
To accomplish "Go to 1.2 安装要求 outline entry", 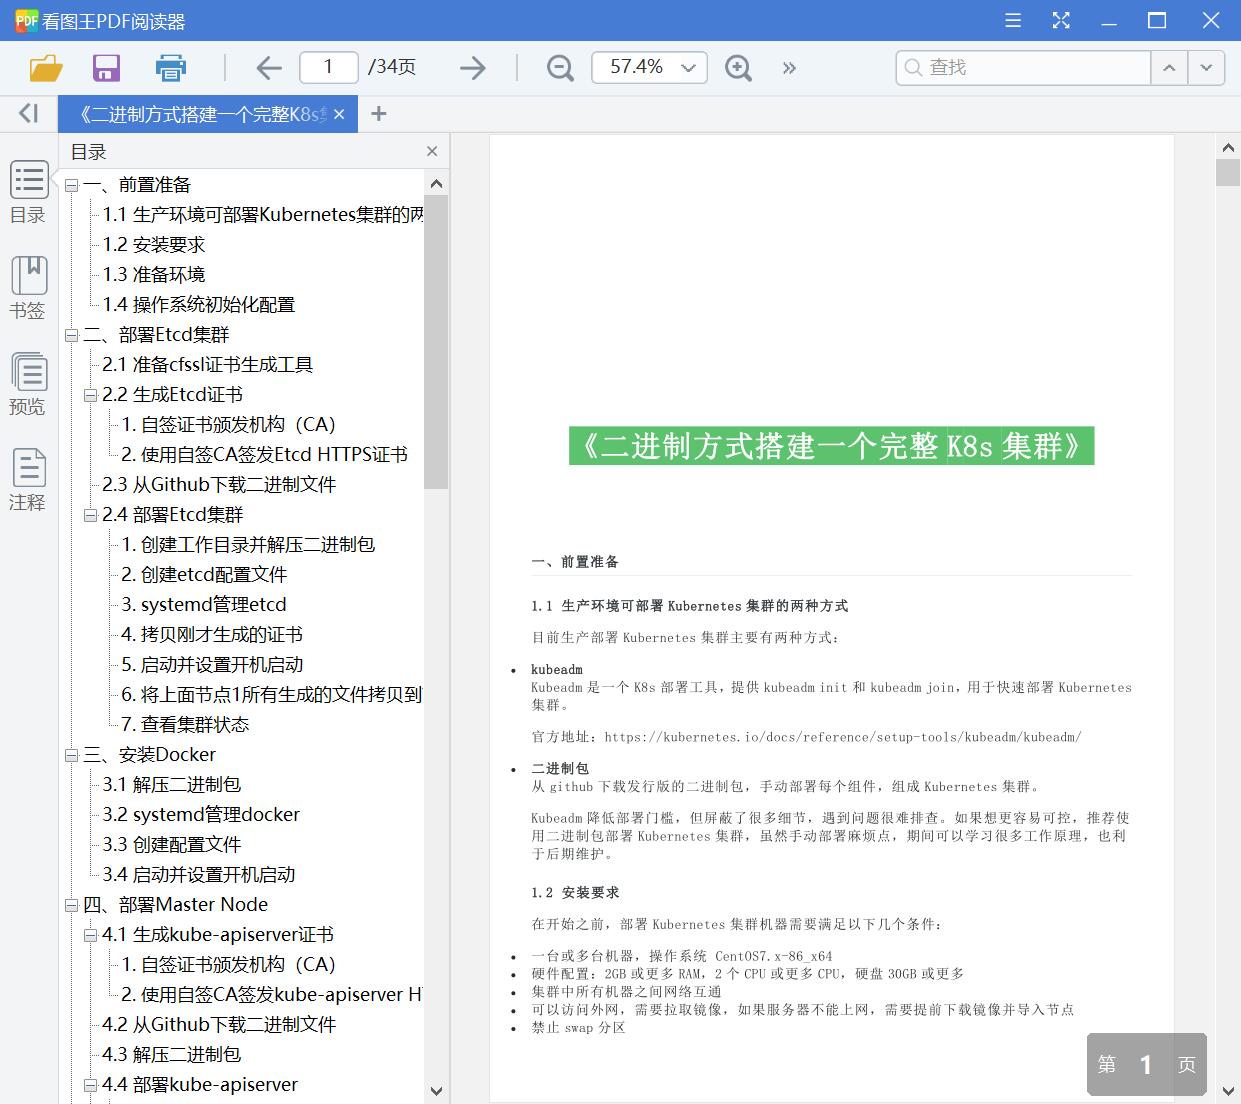I will [153, 245].
